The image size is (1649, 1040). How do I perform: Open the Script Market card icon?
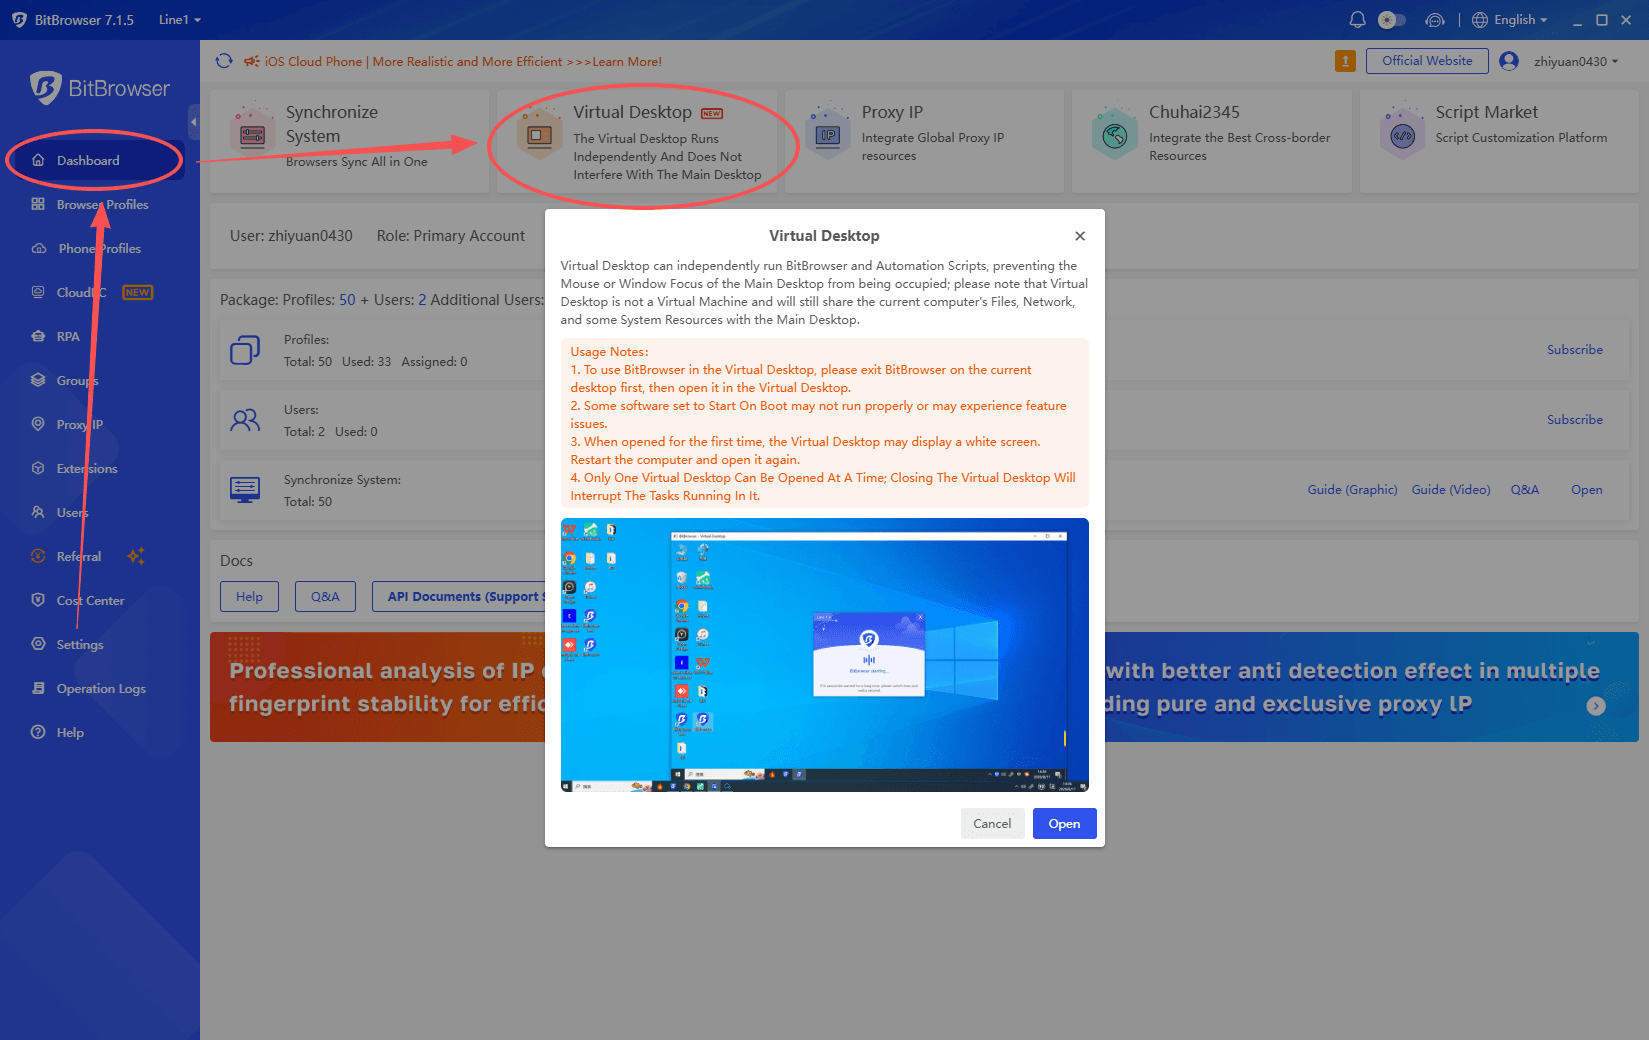1403,134
